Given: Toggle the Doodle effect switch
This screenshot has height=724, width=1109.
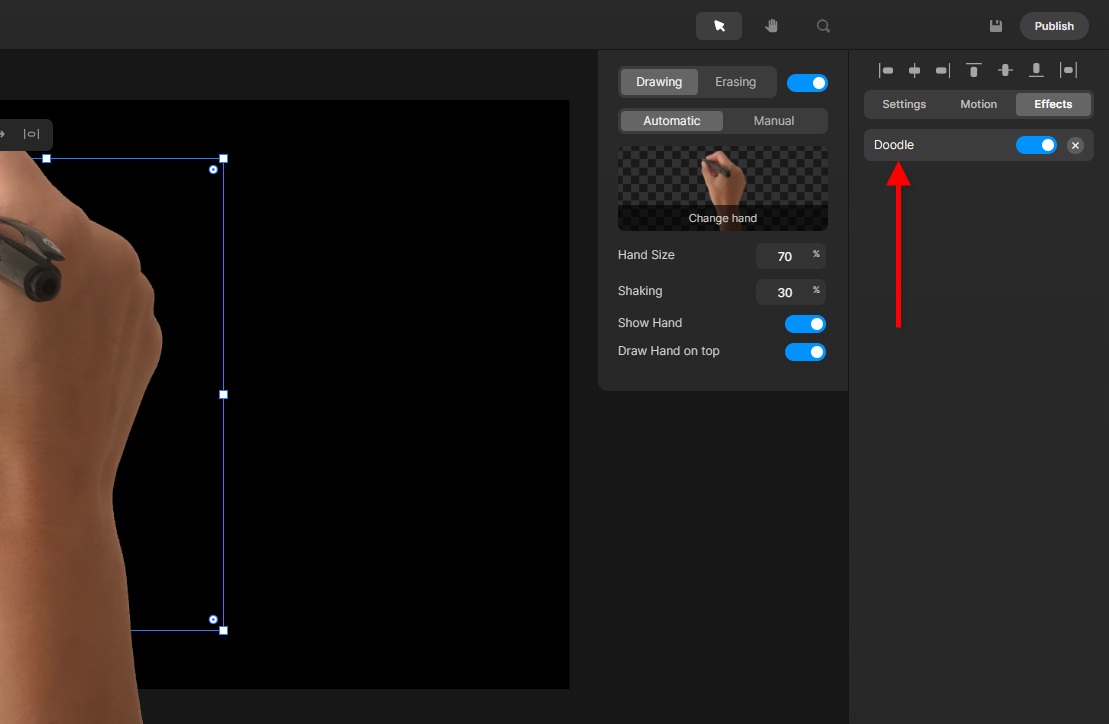Looking at the screenshot, I should (1036, 145).
